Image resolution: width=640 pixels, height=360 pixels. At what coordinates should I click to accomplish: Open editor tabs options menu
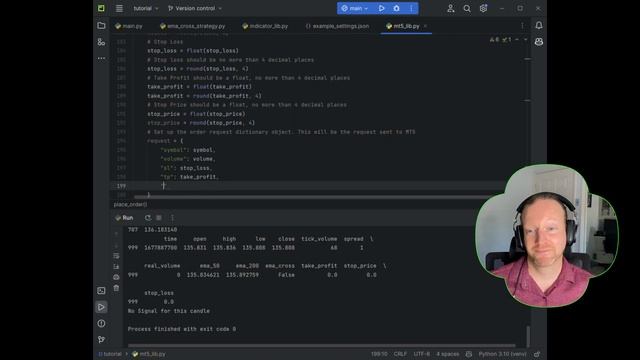coord(522,26)
